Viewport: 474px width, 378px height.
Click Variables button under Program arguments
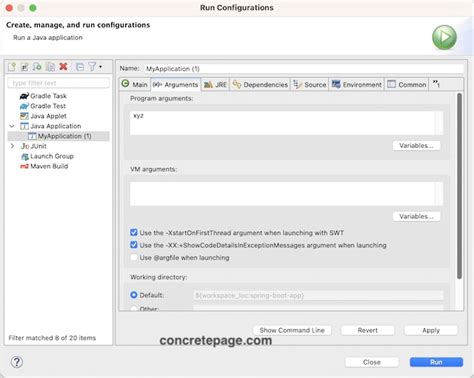pyautogui.click(x=416, y=146)
